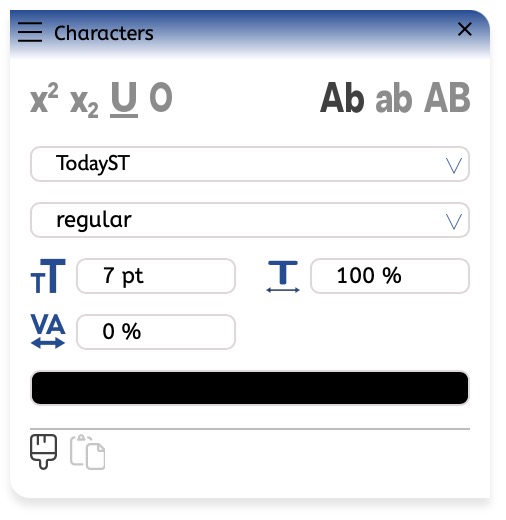Image resolution: width=506 pixels, height=520 pixels.
Task: Click the horizontal scaling T icon
Action: point(283,277)
